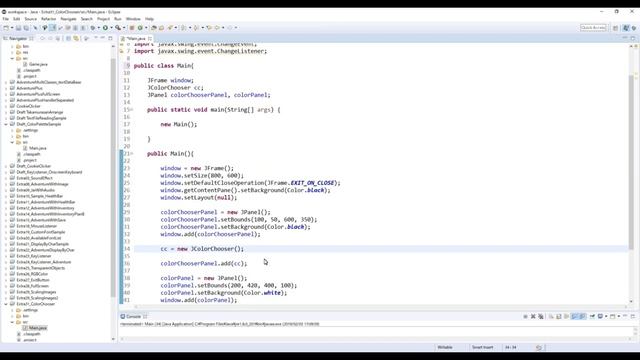
Task: Click the New file toolbar icon
Action: pyautogui.click(x=6, y=28)
